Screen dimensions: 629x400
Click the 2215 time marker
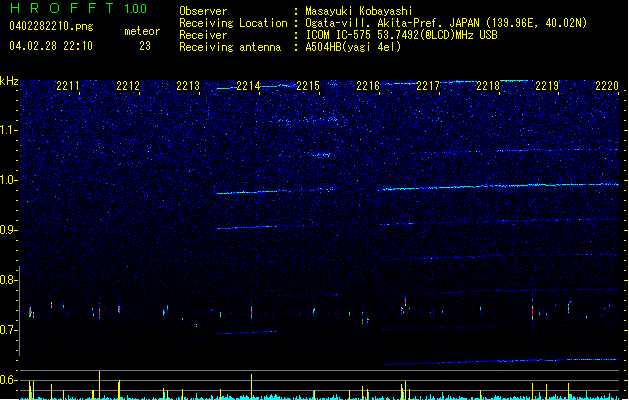pos(308,86)
